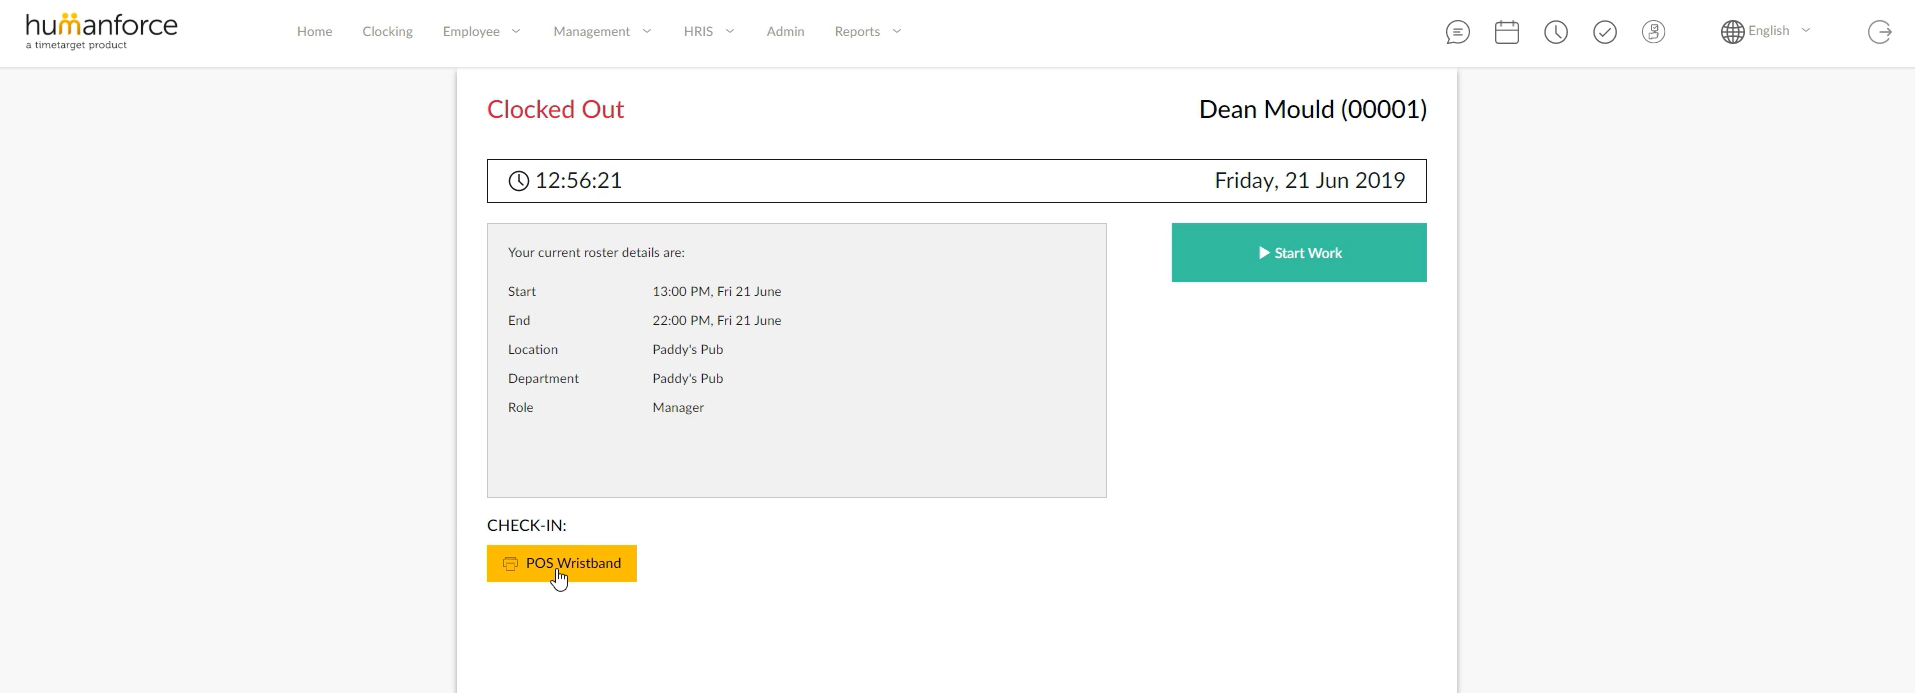Screen dimensions: 1915x693
Task: Open the Reports menu label
Action: pos(857,31)
